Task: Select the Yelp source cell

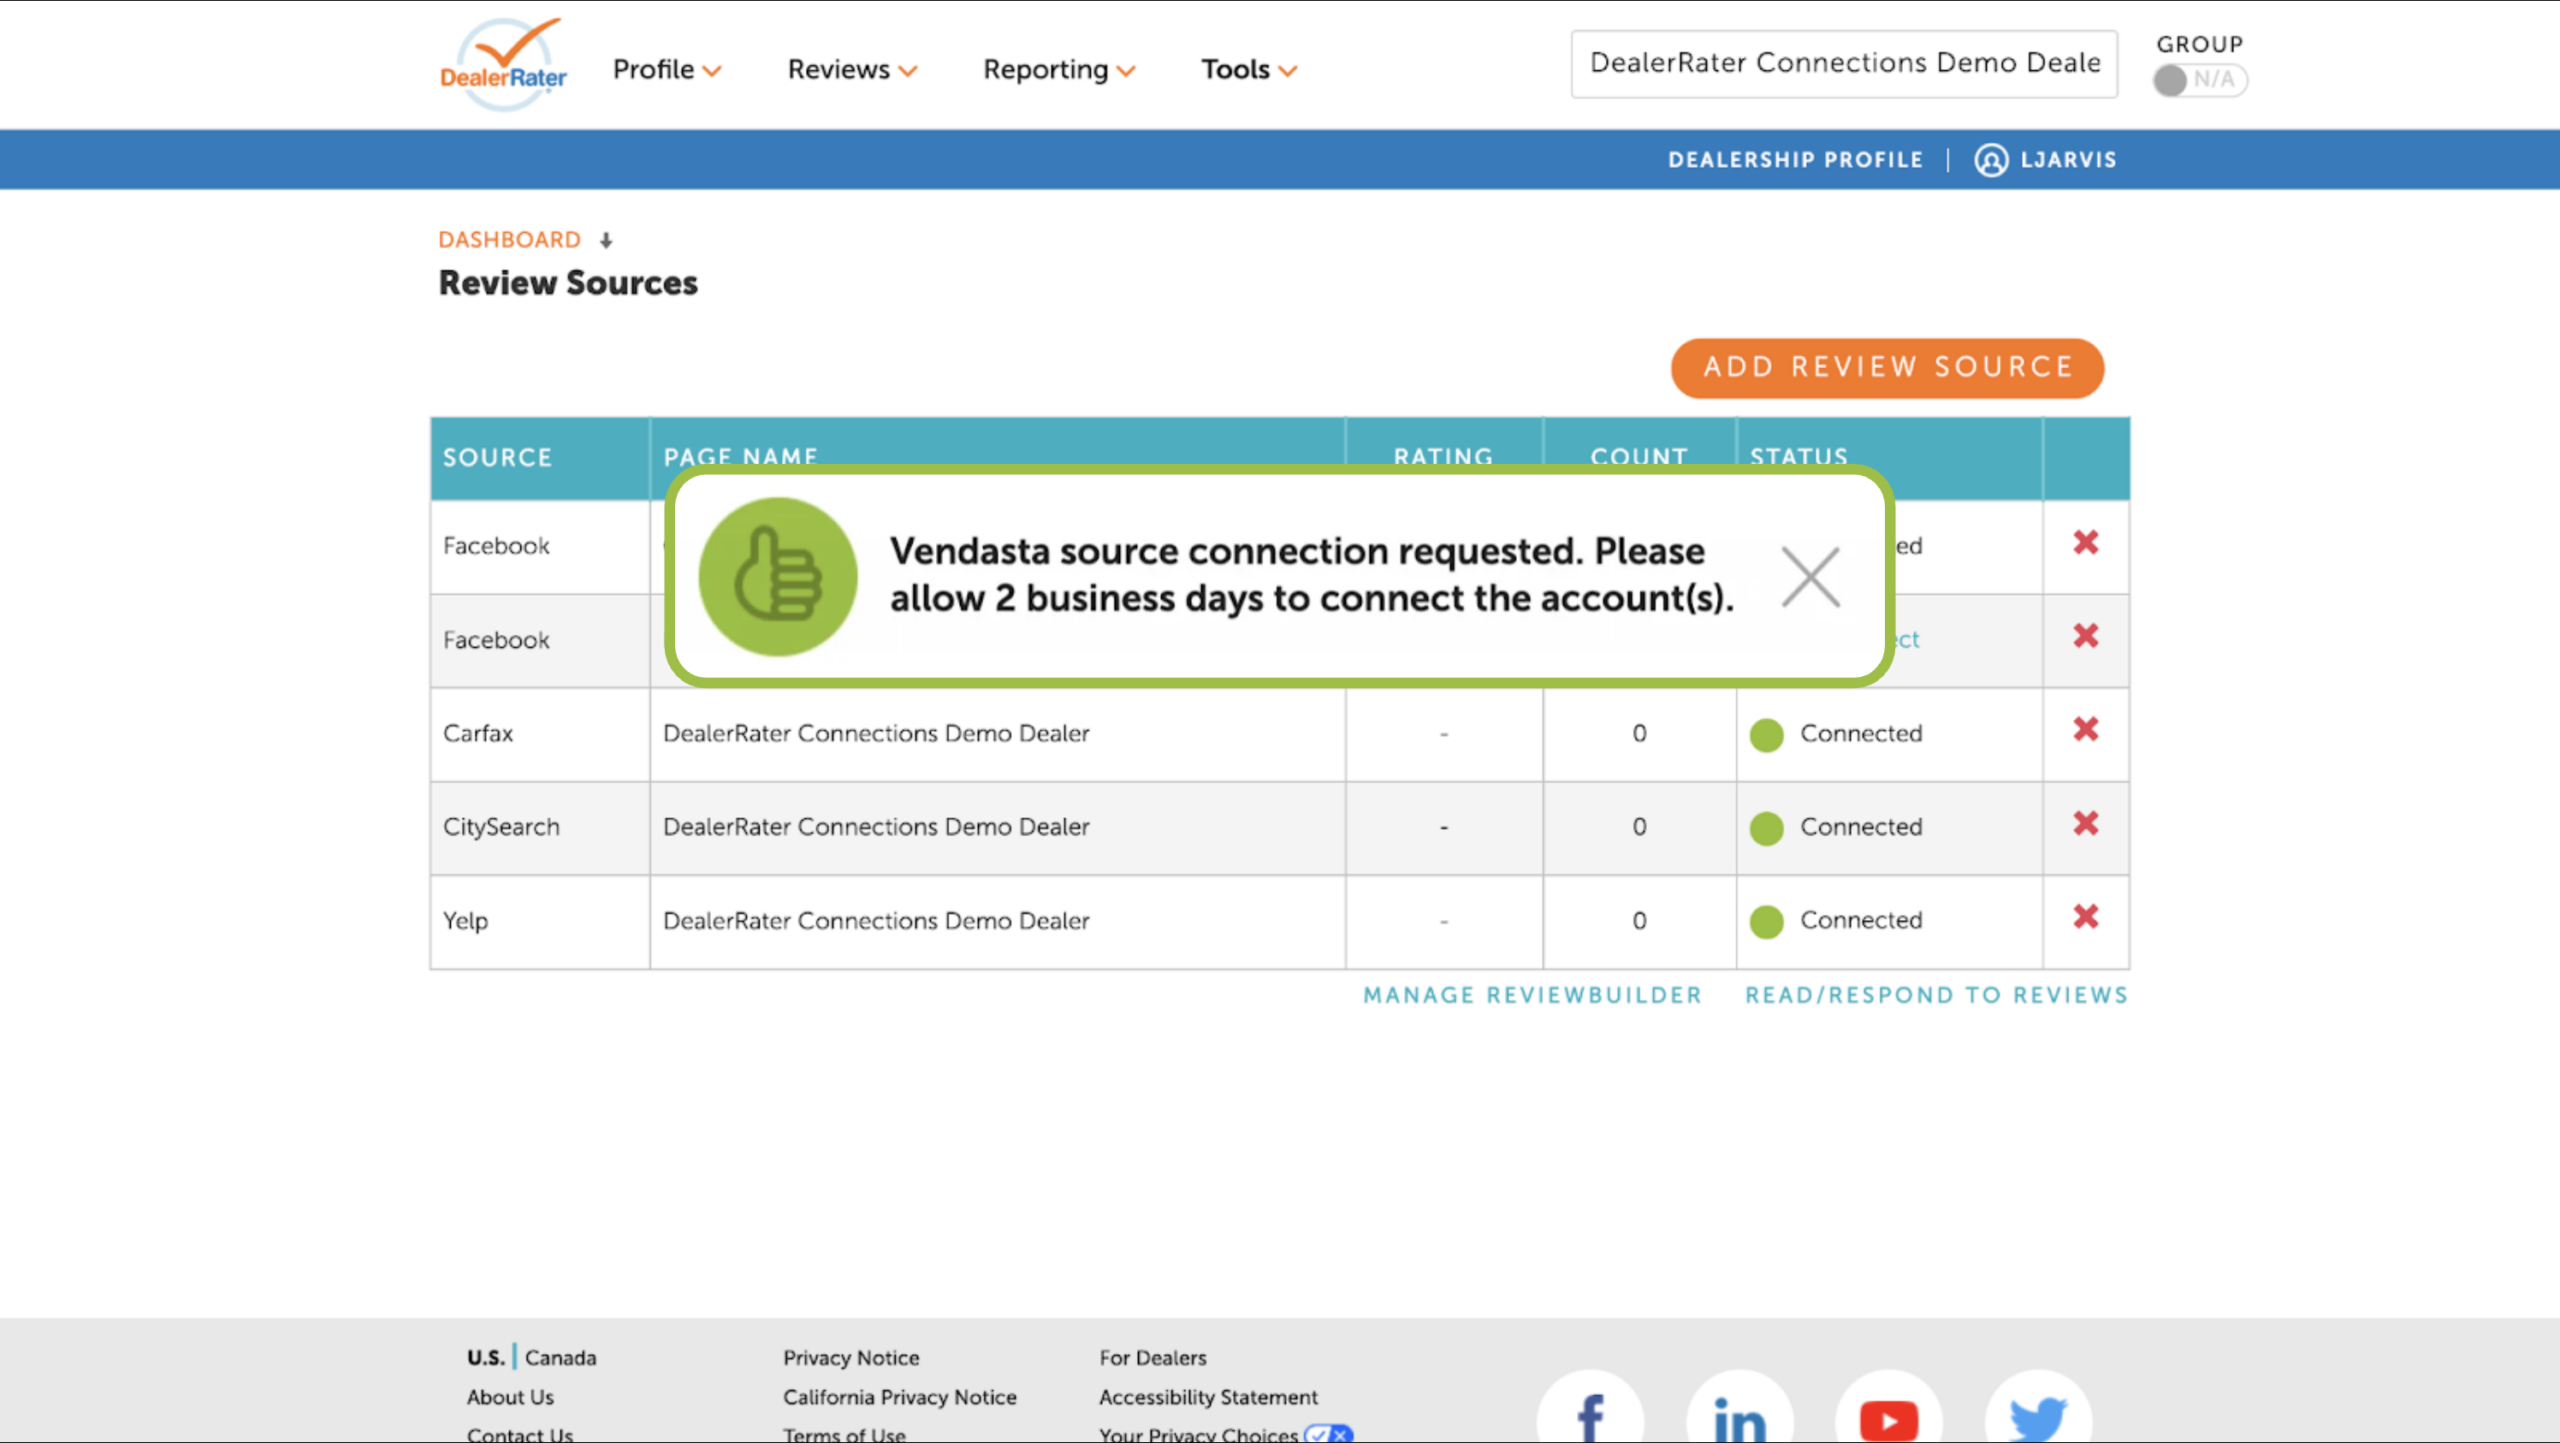Action: 540,921
